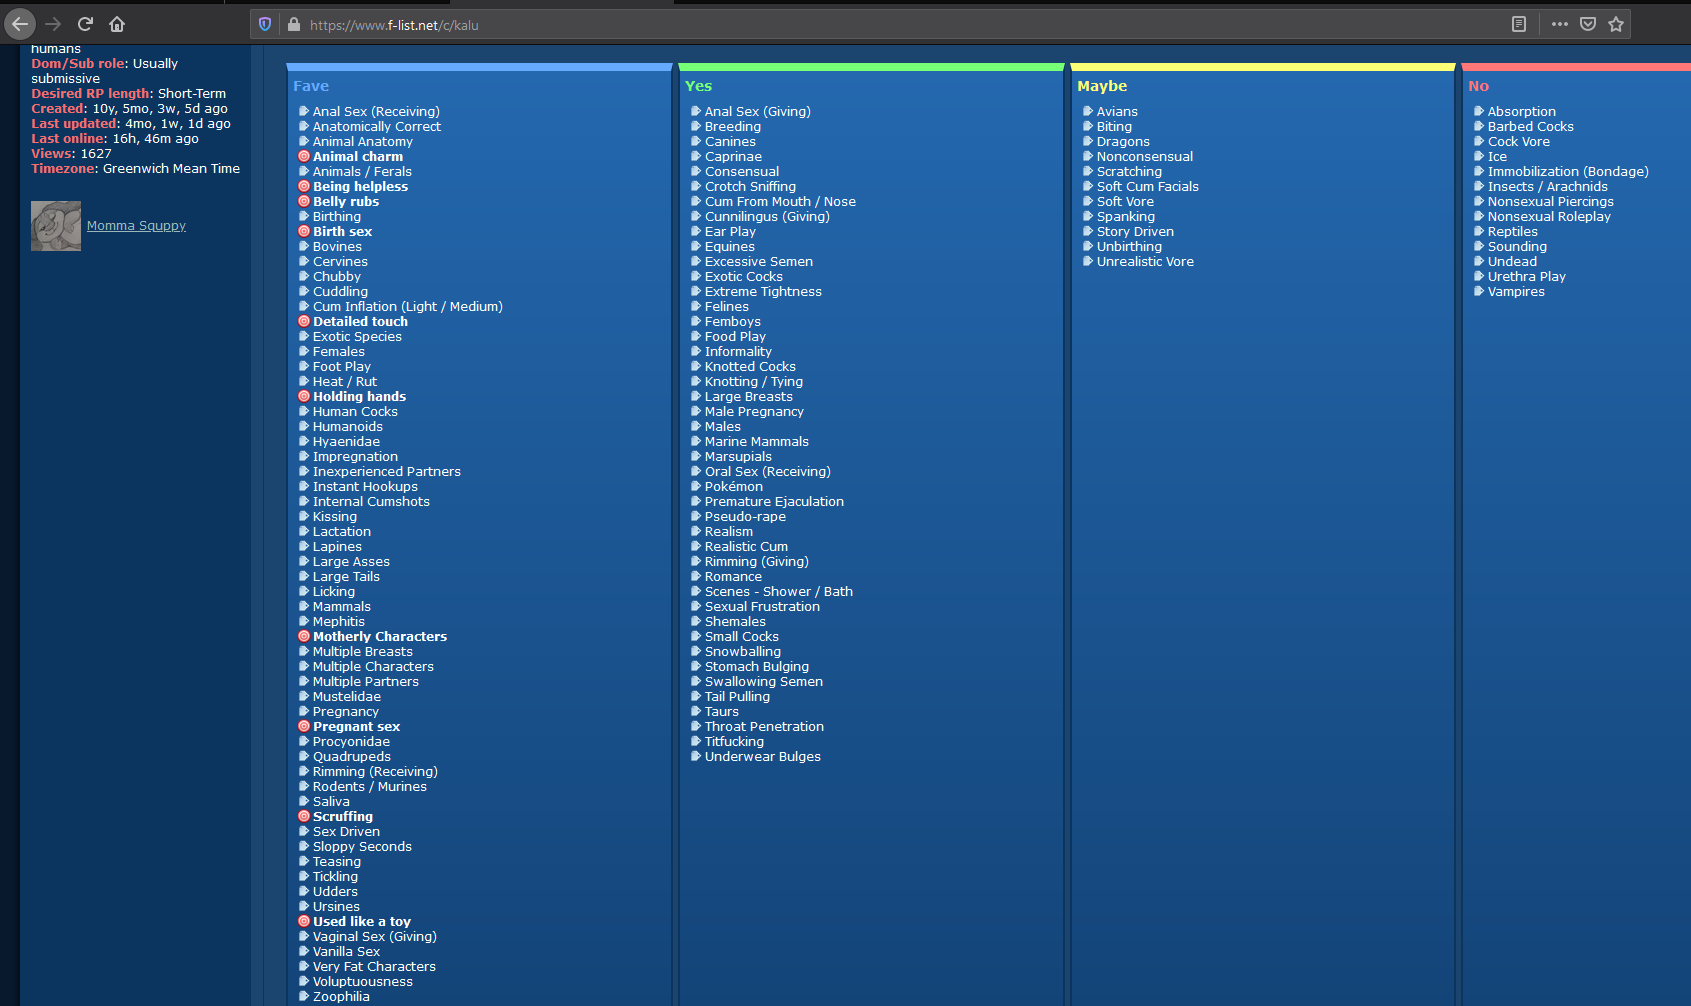Select the Marine Mammals entry

[757, 441]
